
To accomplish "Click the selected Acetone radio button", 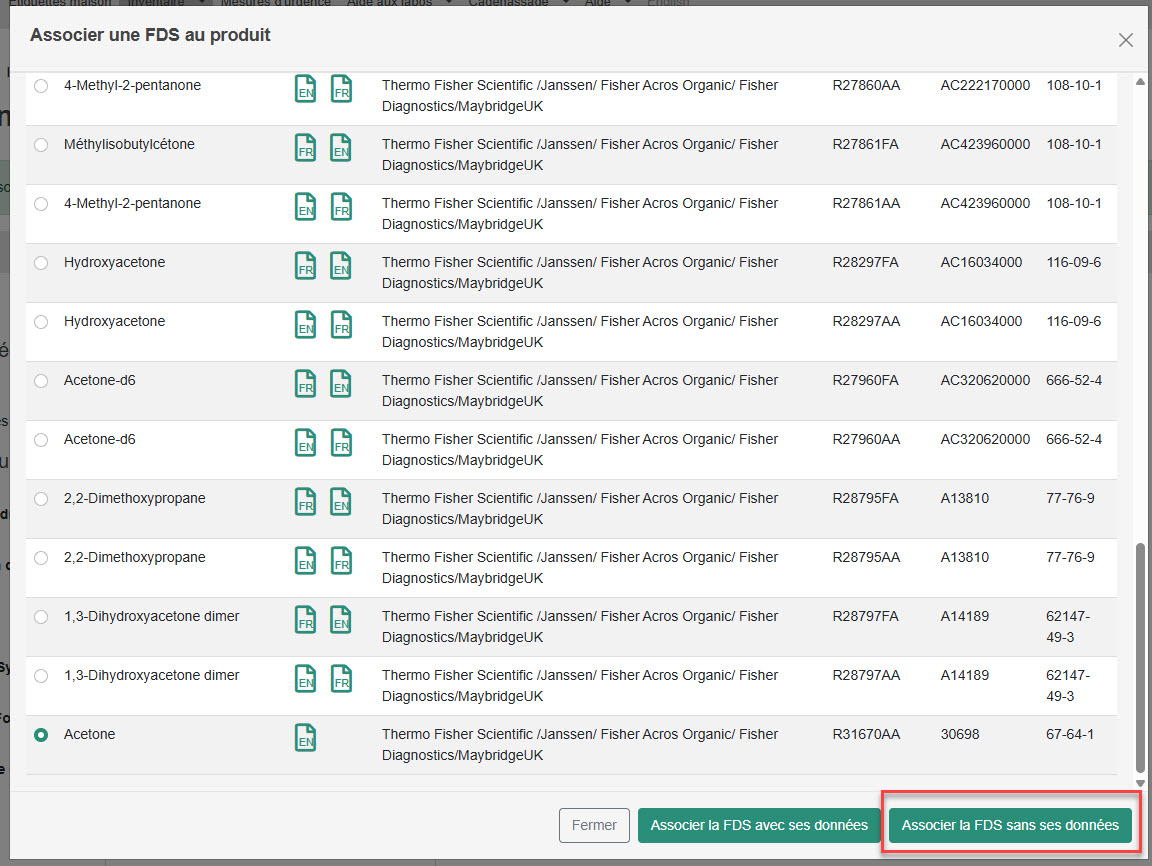I will click(41, 735).
